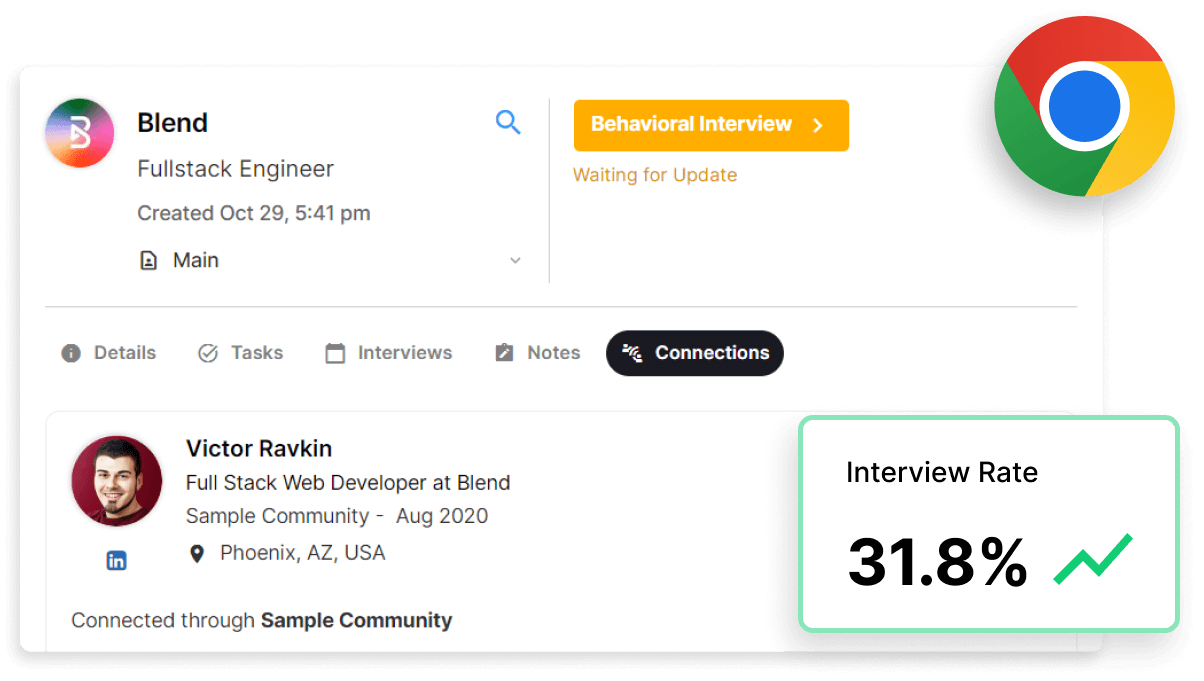Open Victor Ravkin's LinkedIn icon

pos(116,561)
